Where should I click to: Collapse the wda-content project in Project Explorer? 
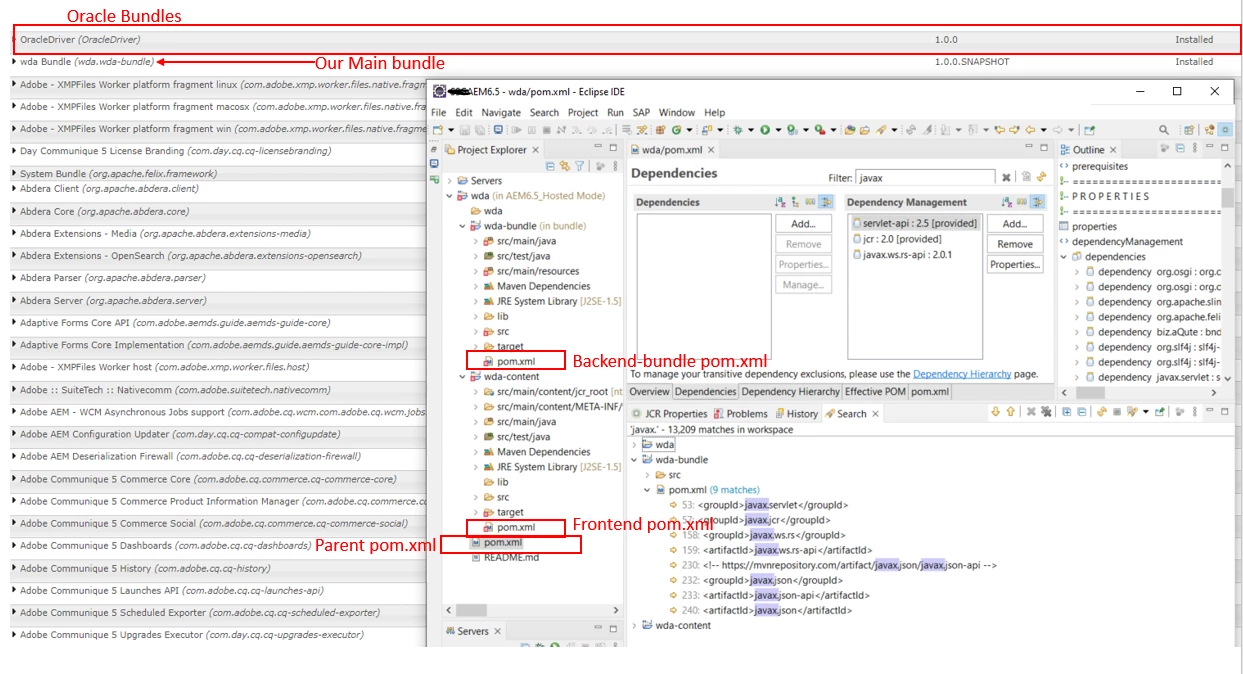coord(463,377)
